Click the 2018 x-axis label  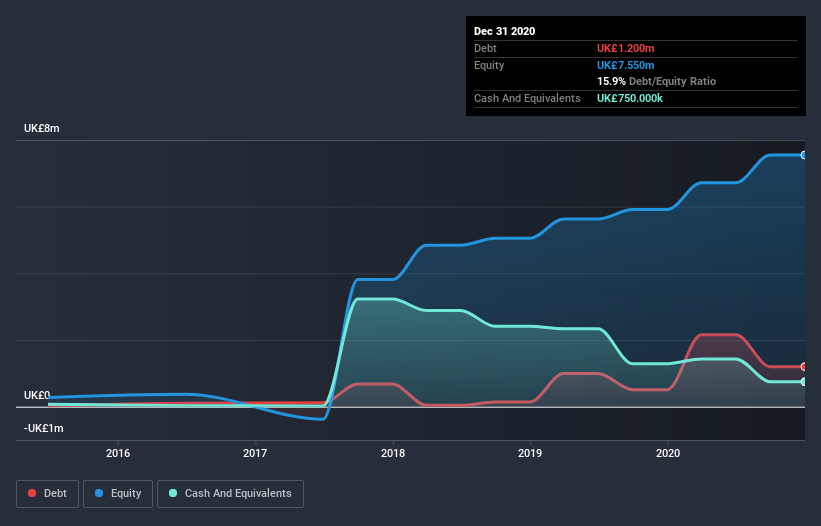tap(393, 453)
